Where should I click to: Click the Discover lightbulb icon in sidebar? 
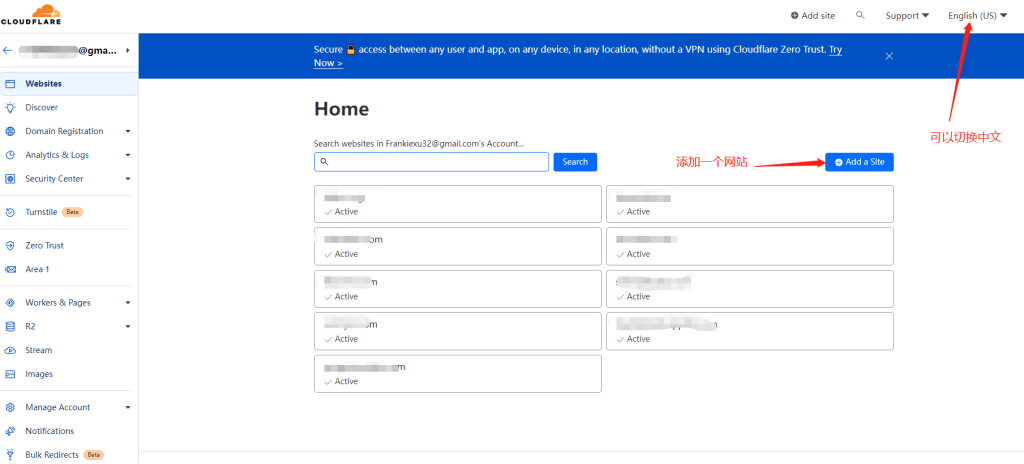(10, 107)
